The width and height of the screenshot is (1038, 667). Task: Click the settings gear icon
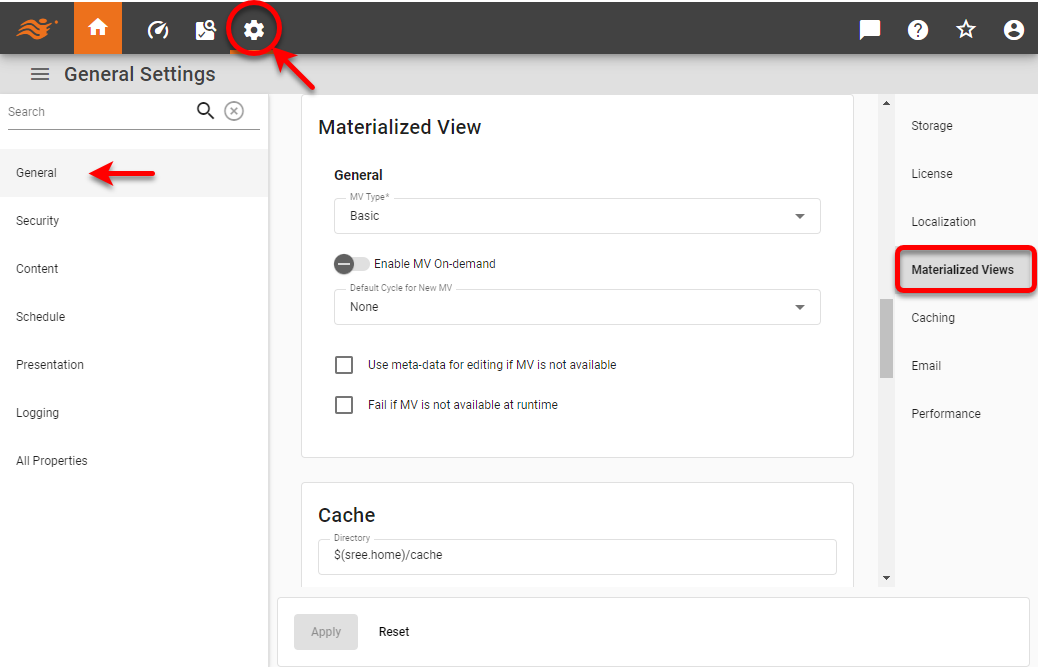point(253,28)
